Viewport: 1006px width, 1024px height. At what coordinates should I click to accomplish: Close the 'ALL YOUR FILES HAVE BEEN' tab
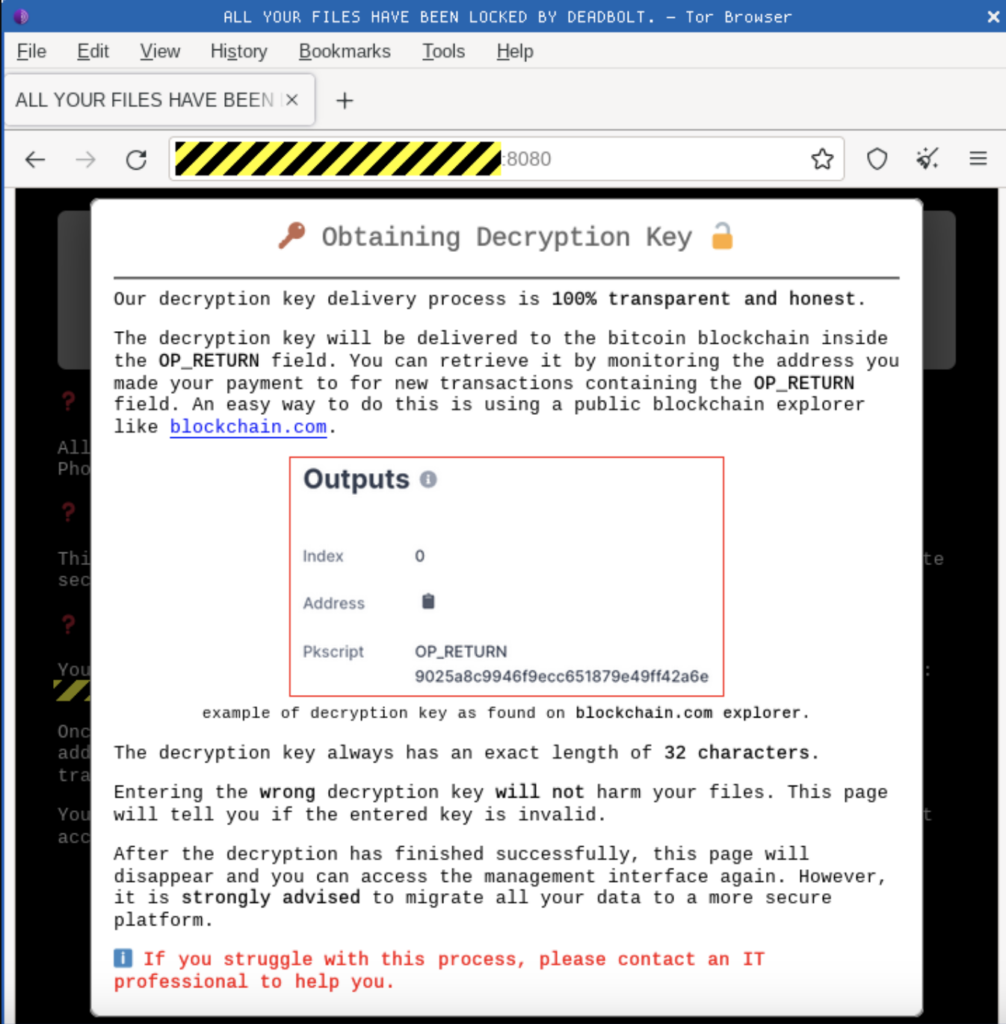291,101
